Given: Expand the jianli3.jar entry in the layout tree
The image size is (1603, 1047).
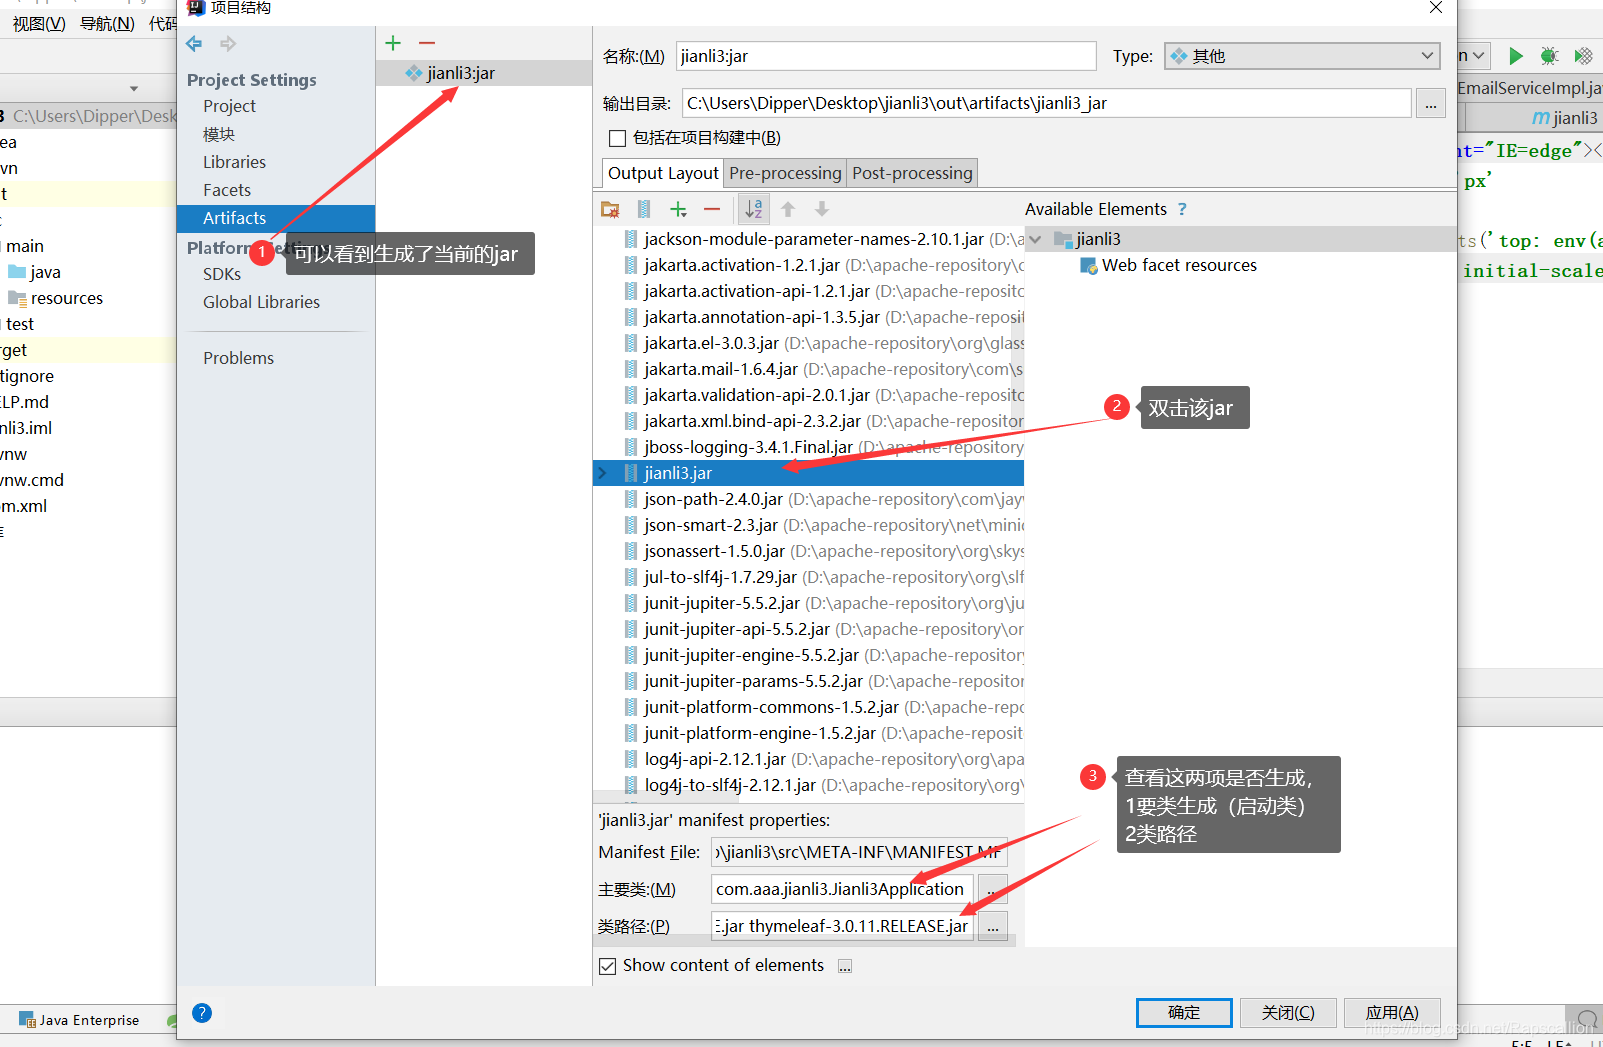Looking at the screenshot, I should (x=601, y=473).
